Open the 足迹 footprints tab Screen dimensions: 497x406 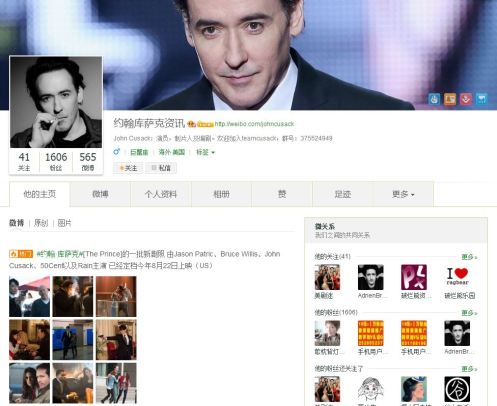click(x=343, y=194)
